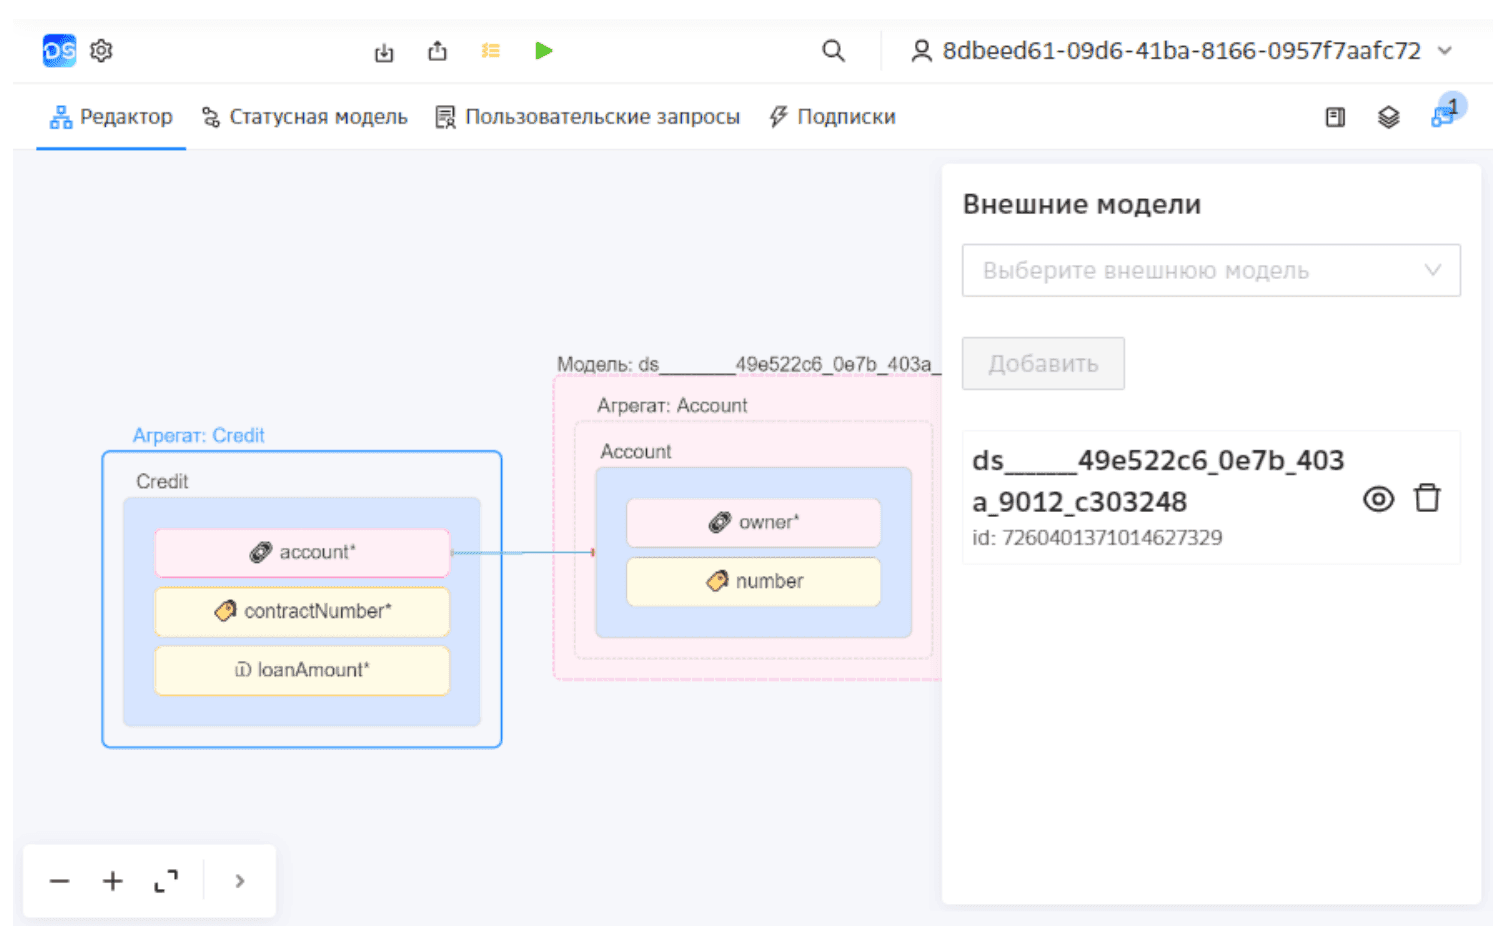1504x934 pixels.
Task: Click the model id 7260401371014627329
Action: tap(1097, 538)
